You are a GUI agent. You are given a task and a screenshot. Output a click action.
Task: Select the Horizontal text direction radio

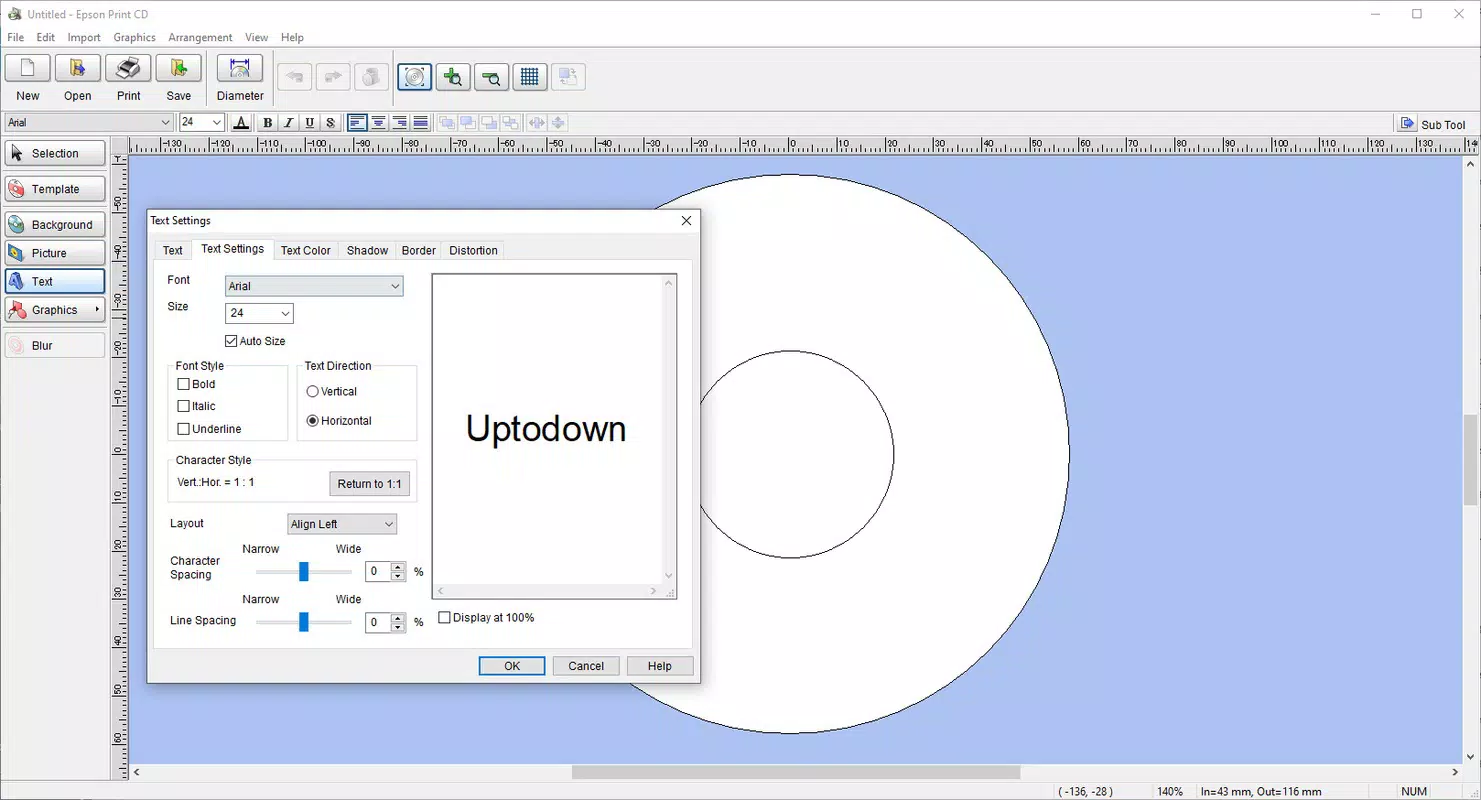coord(313,421)
